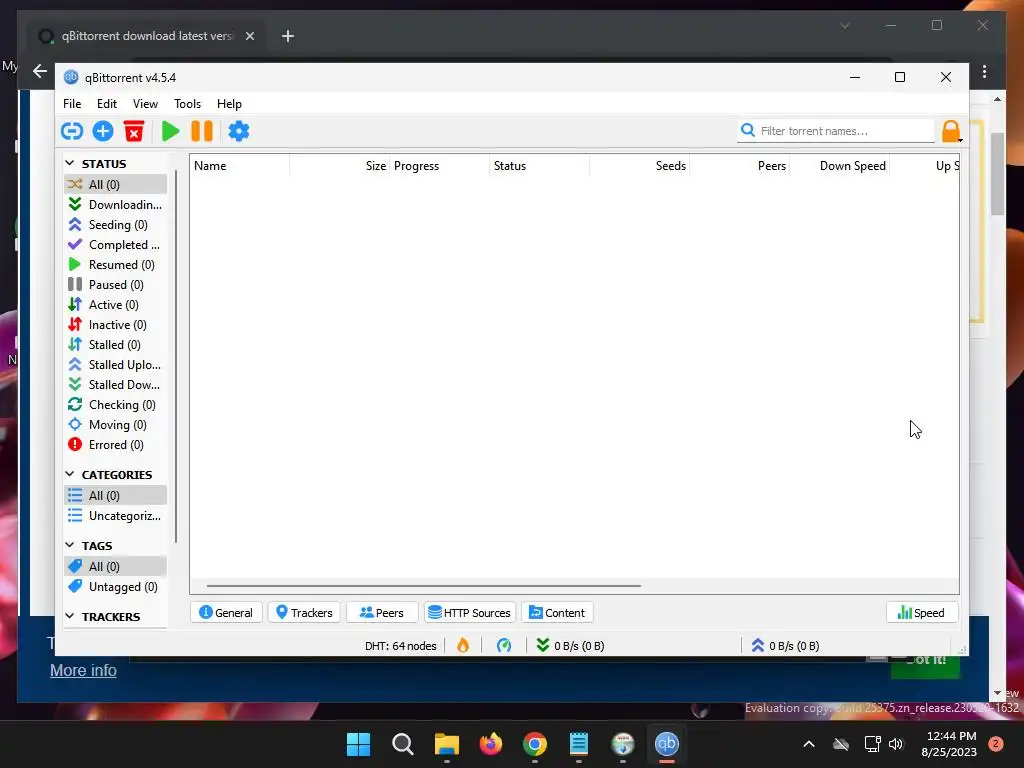This screenshot has height=768, width=1024.
Task: Toggle alternative speed limits gauge icon
Action: (x=504, y=645)
